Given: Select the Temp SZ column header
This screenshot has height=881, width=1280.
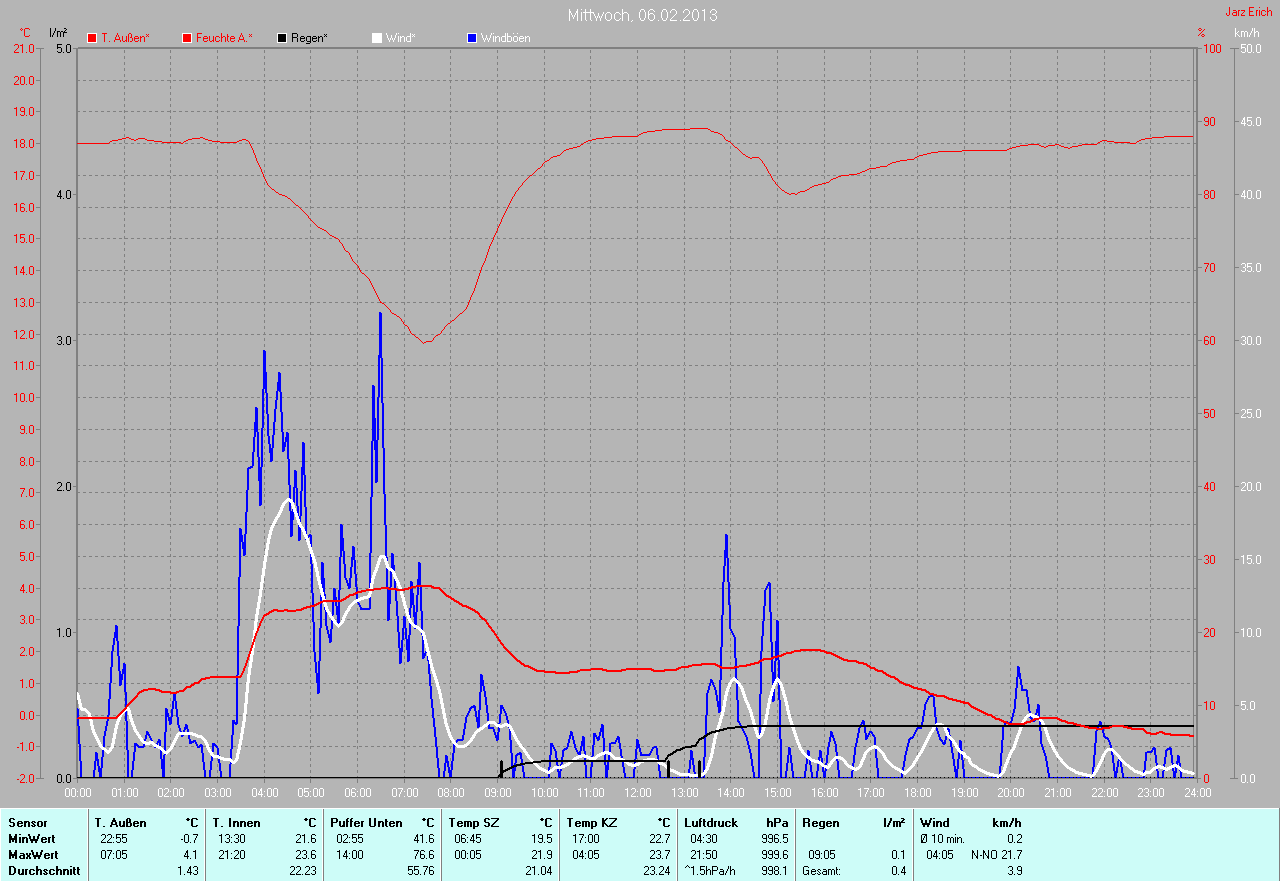Looking at the screenshot, I should point(471,823).
